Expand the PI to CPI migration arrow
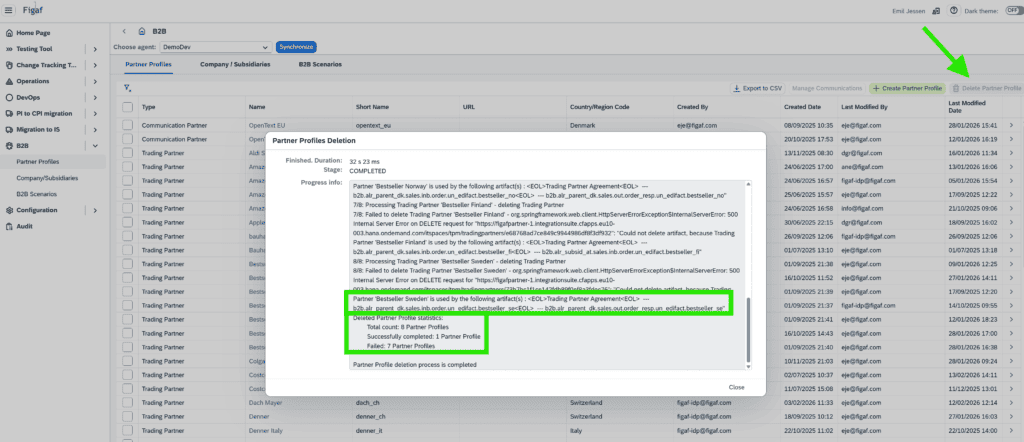Image resolution: width=1024 pixels, height=442 pixels. click(x=95, y=114)
